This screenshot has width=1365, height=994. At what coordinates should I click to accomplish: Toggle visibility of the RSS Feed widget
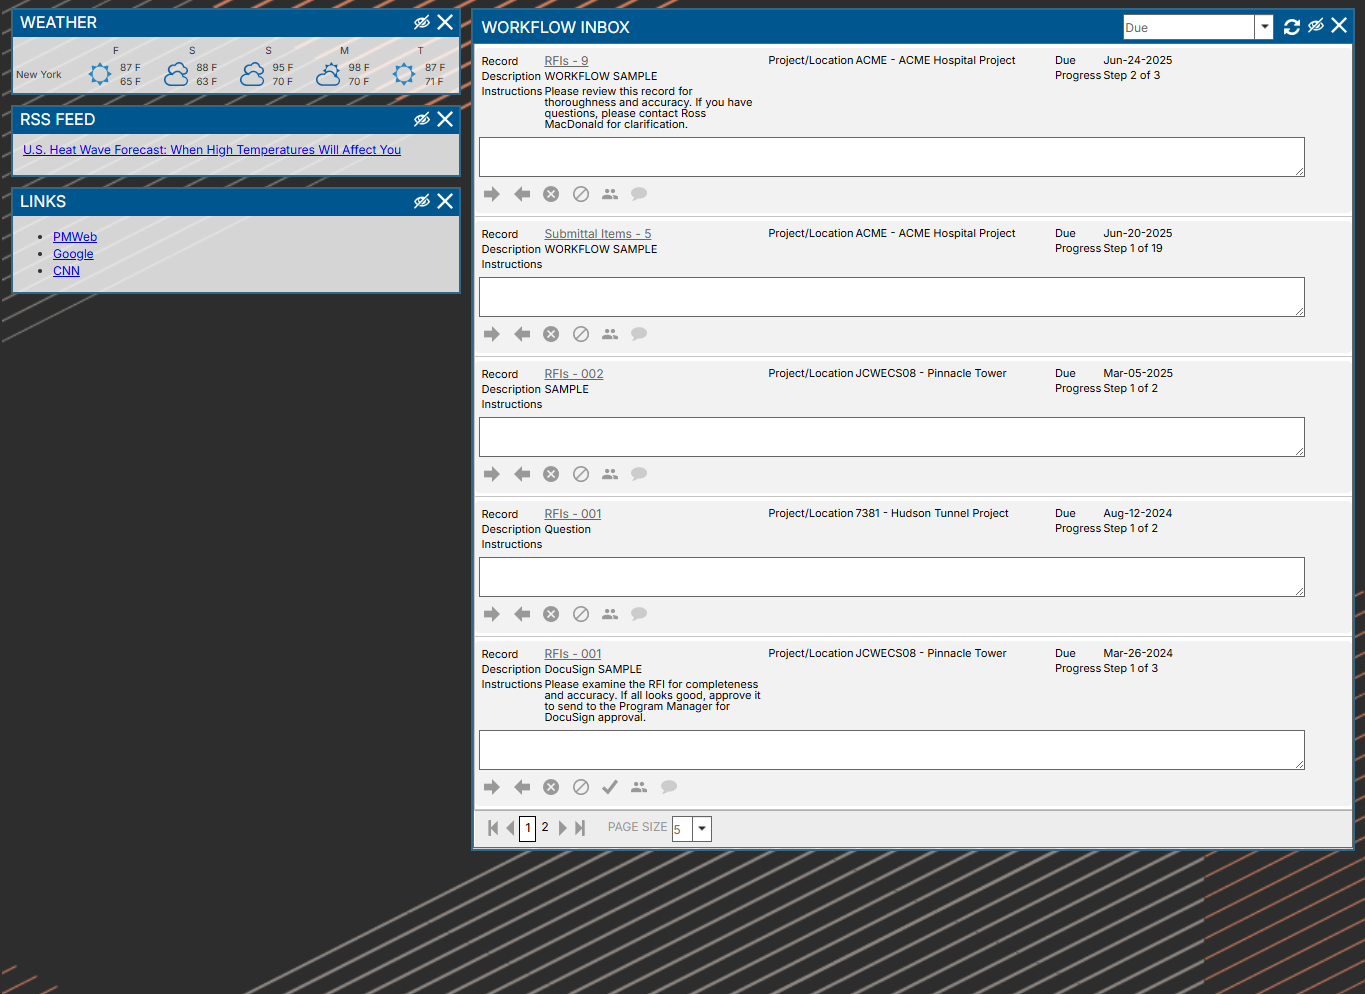point(422,119)
